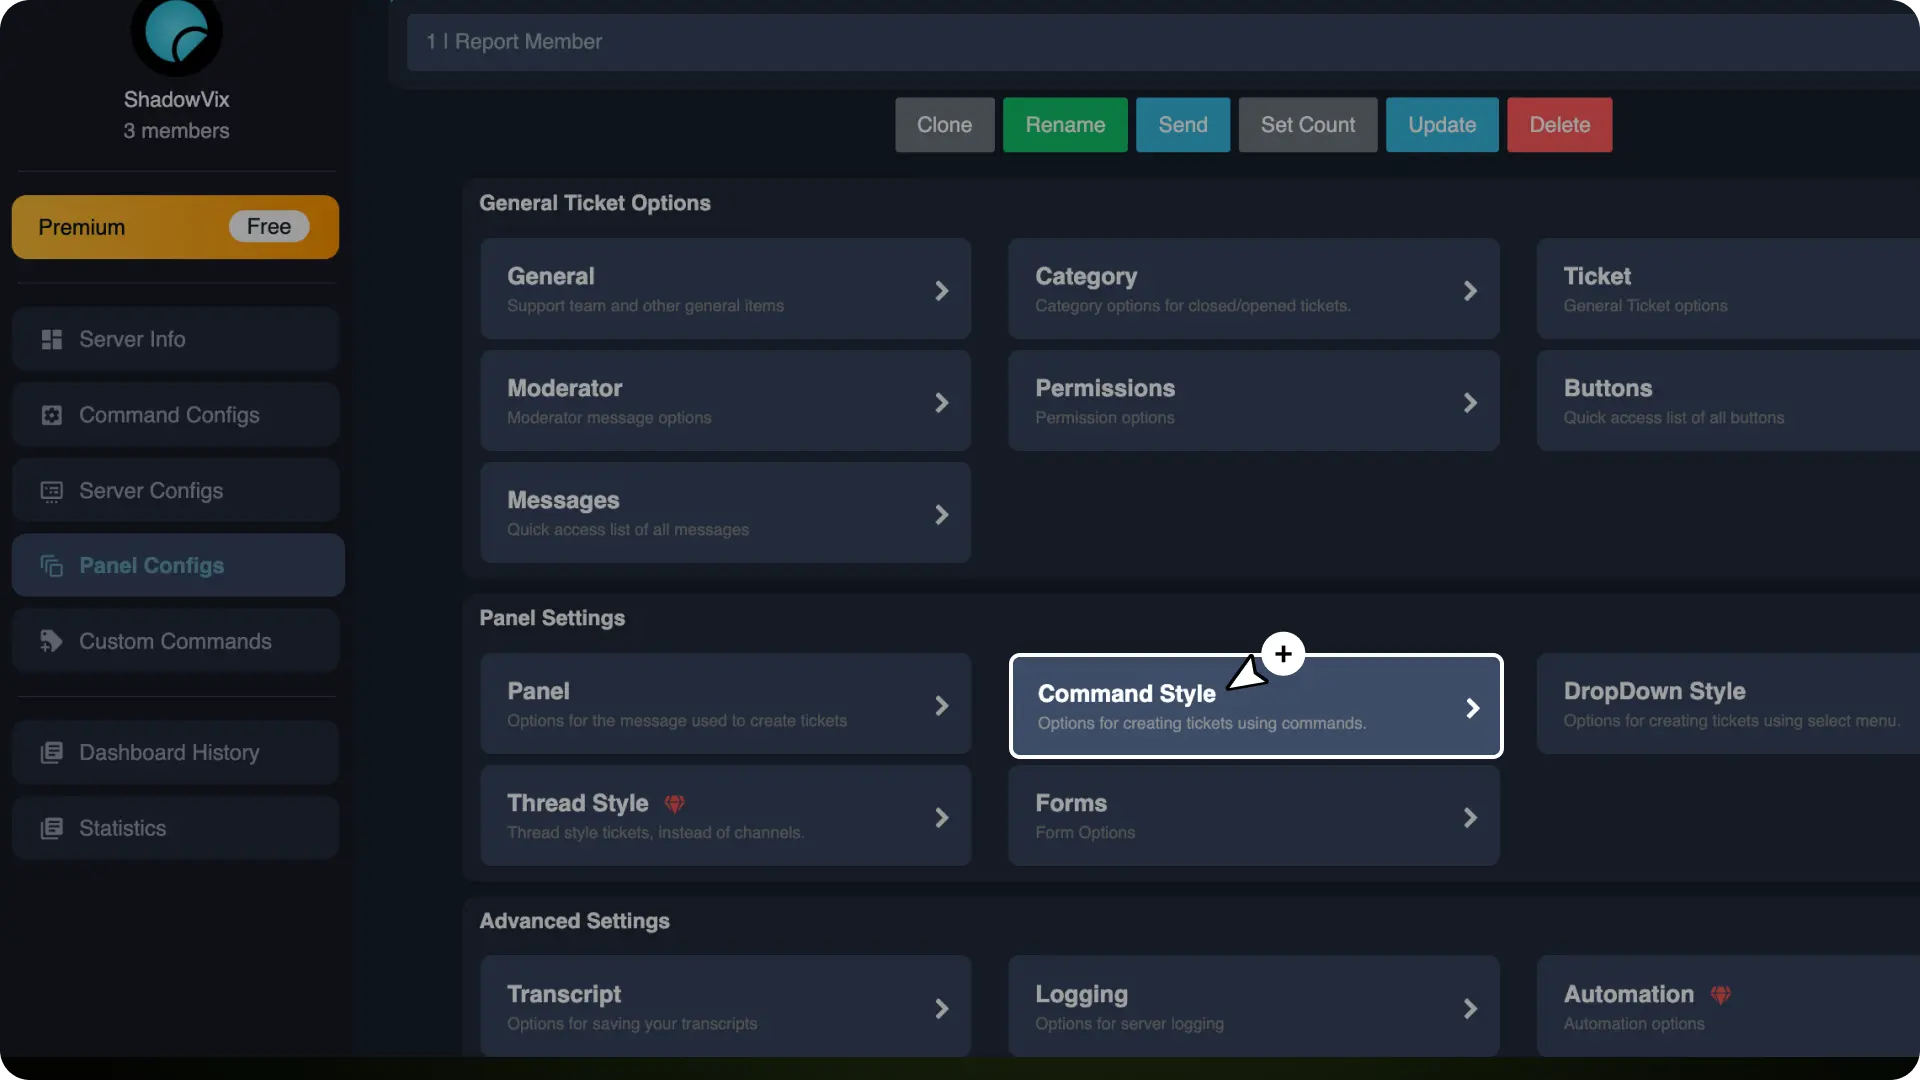Click the Custom Commands icon
The width and height of the screenshot is (1920, 1080).
click(52, 641)
